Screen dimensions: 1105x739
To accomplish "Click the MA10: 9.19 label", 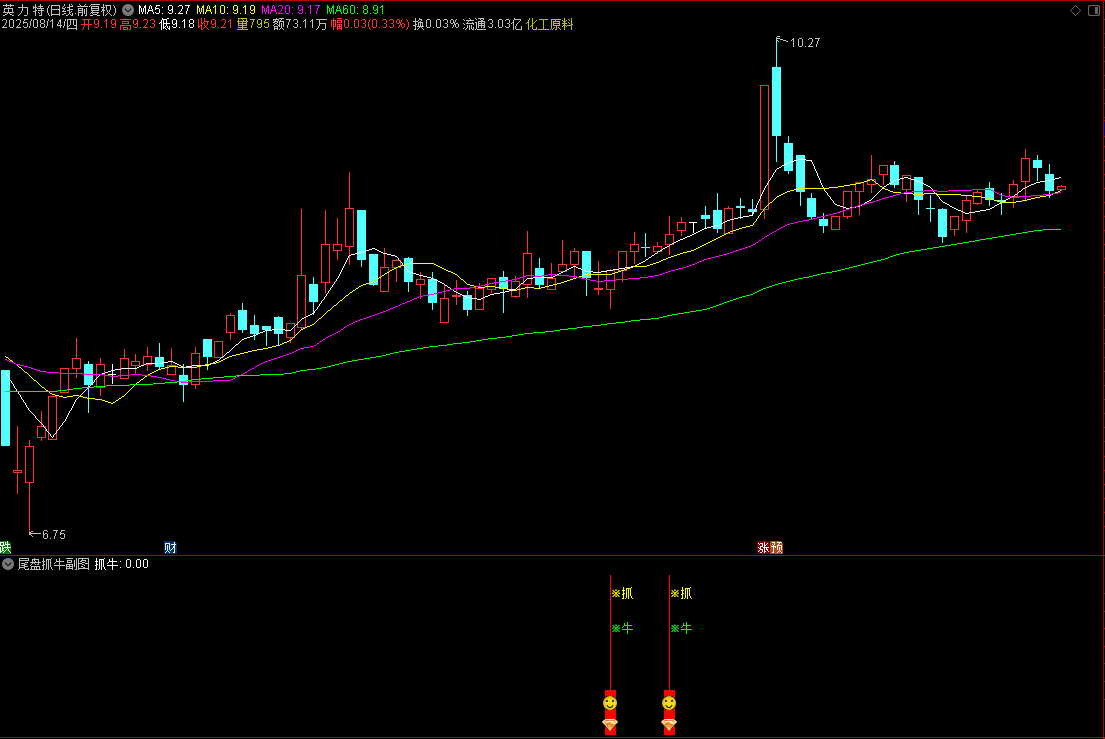I will pos(226,10).
